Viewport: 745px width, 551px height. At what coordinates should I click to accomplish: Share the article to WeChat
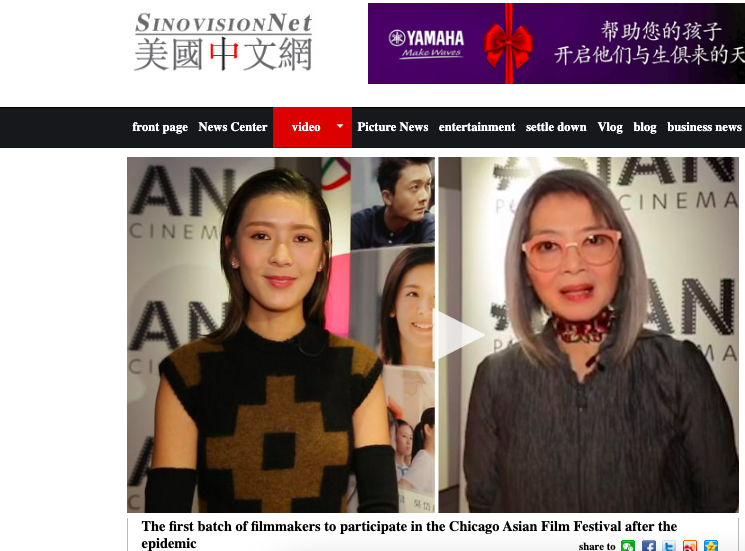628,546
